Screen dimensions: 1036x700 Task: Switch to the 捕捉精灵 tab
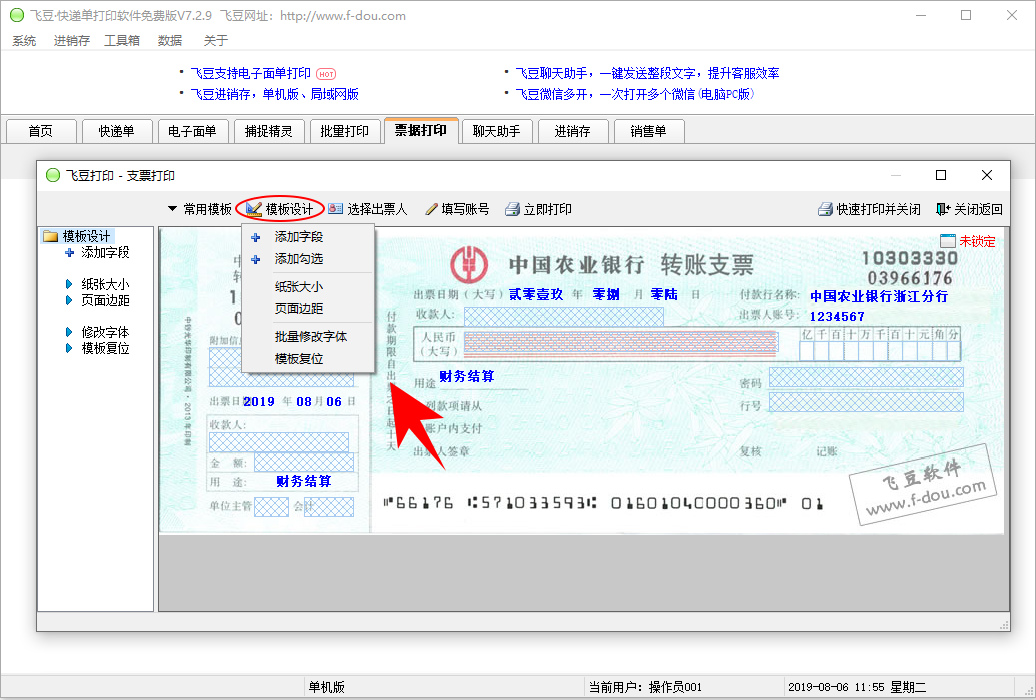click(x=269, y=131)
